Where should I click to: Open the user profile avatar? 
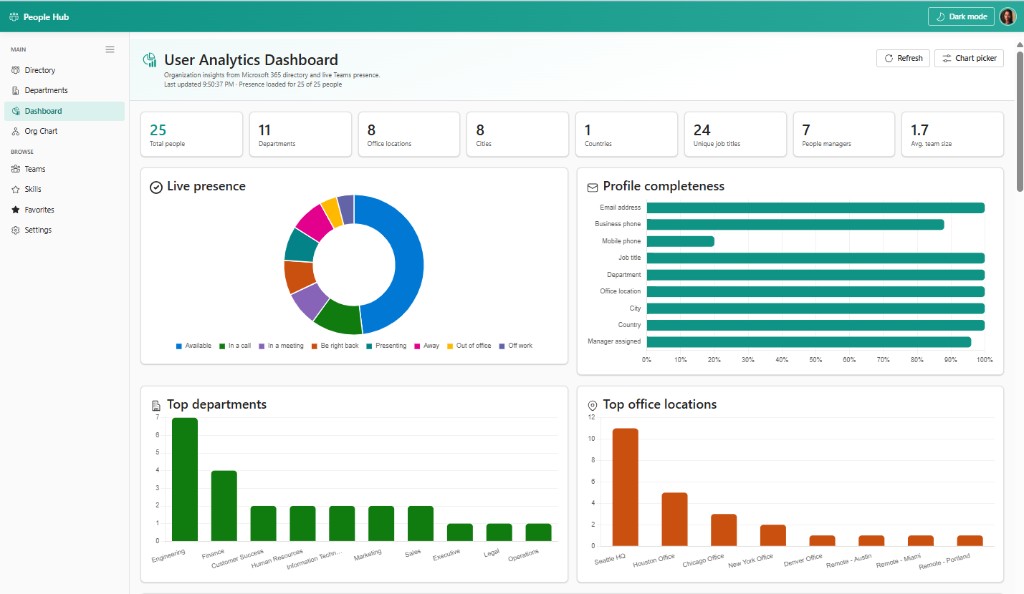tap(1008, 16)
